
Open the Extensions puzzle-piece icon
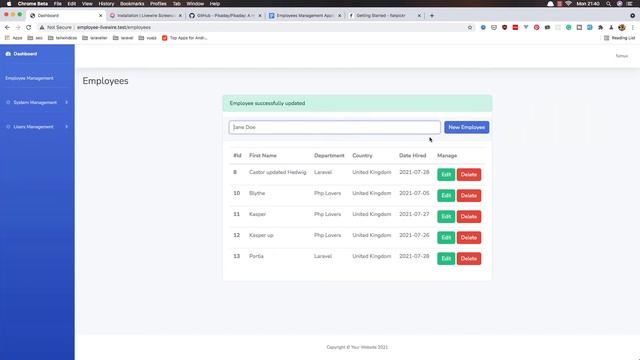600,27
